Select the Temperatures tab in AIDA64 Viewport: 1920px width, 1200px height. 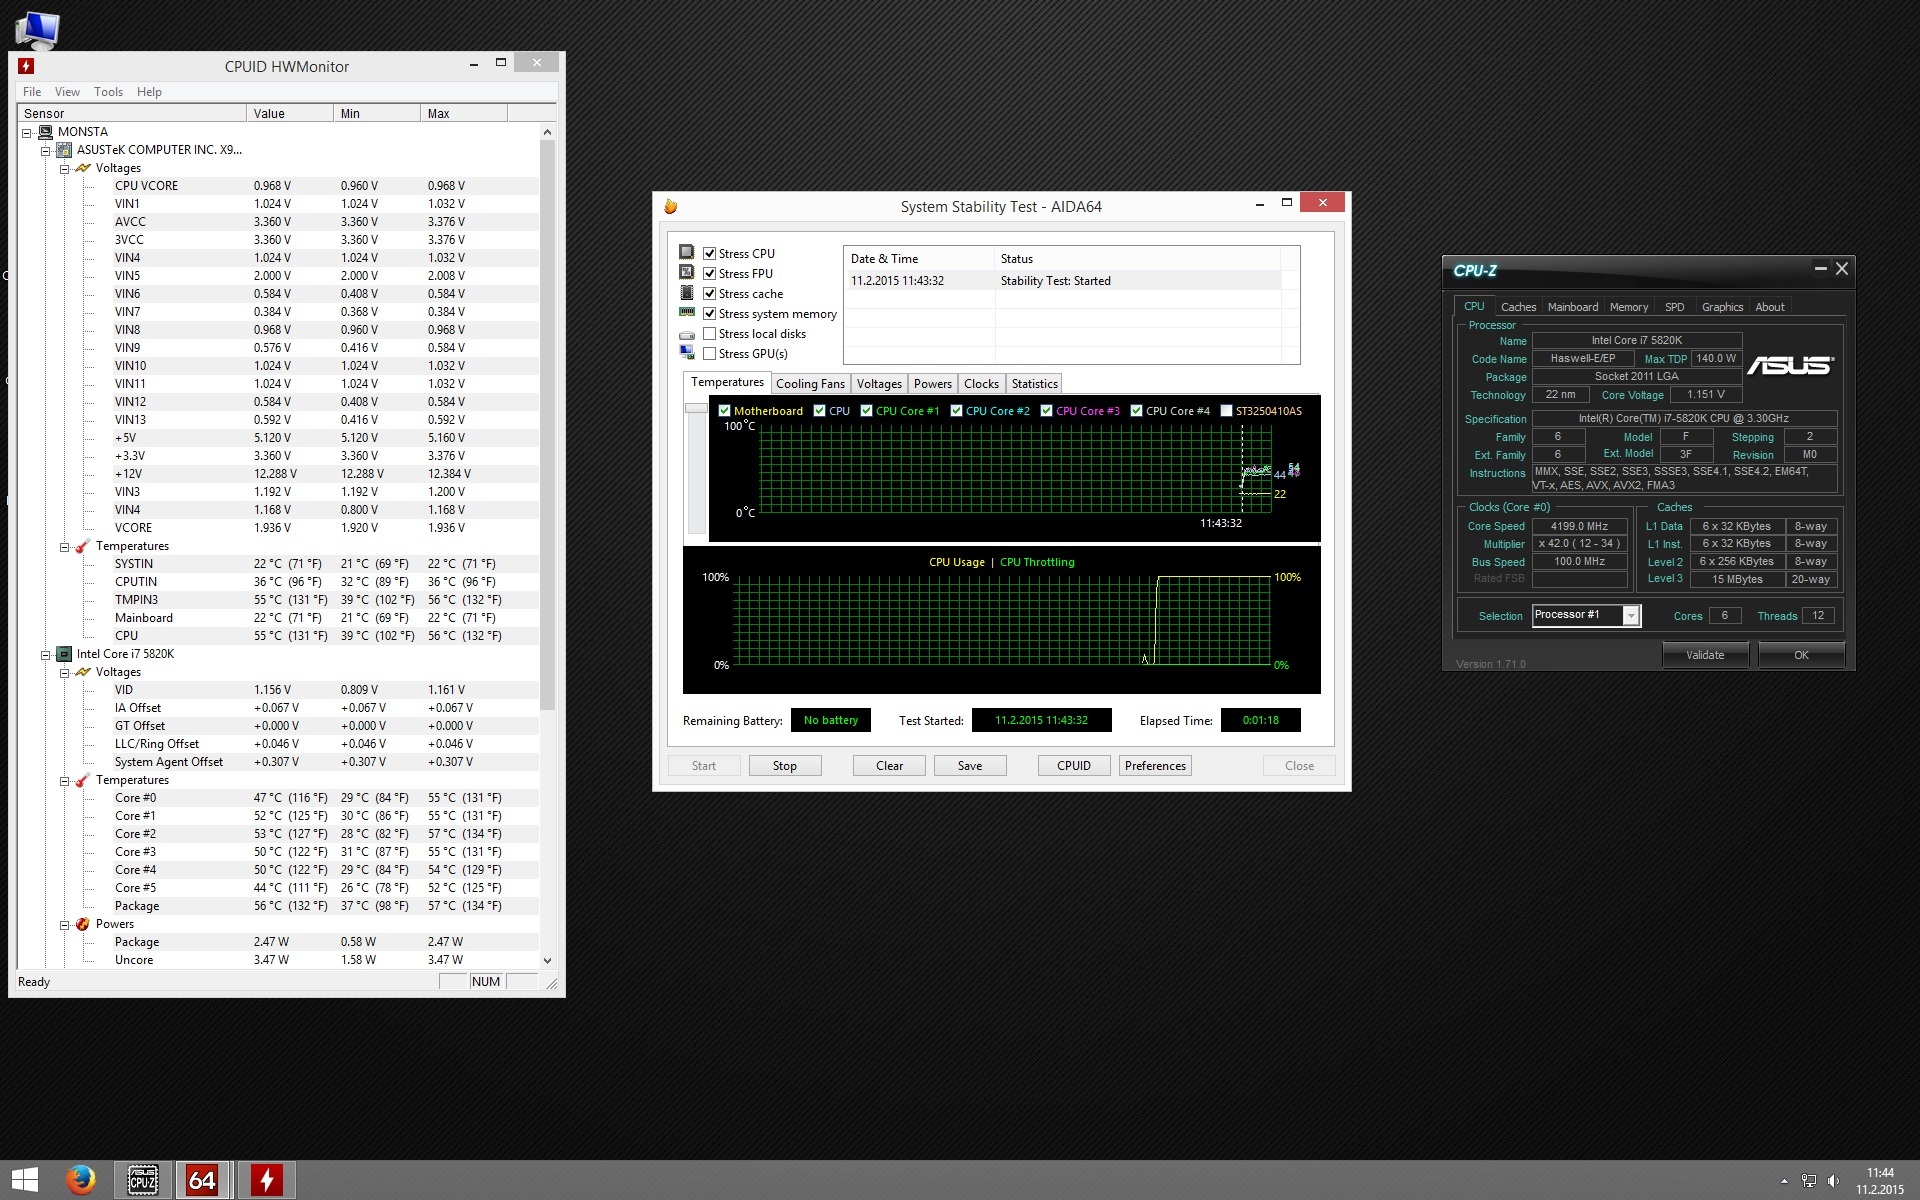click(726, 383)
